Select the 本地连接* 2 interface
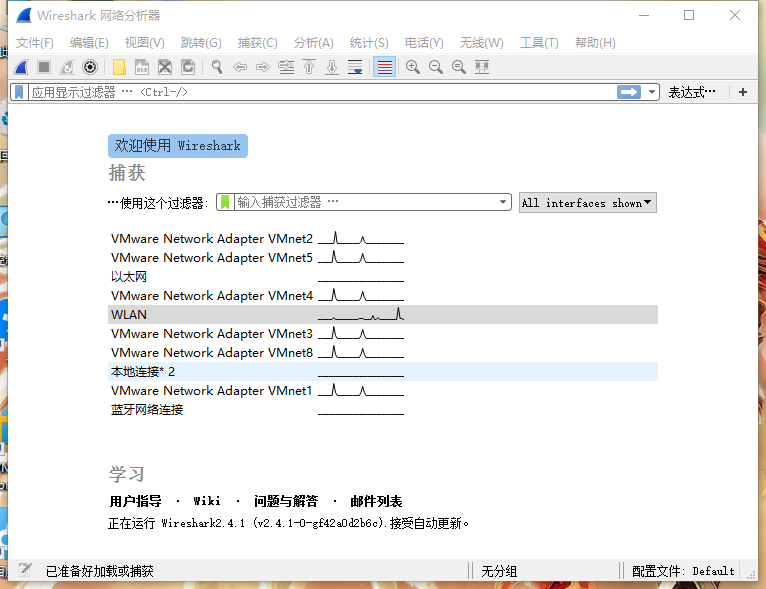 [383, 372]
